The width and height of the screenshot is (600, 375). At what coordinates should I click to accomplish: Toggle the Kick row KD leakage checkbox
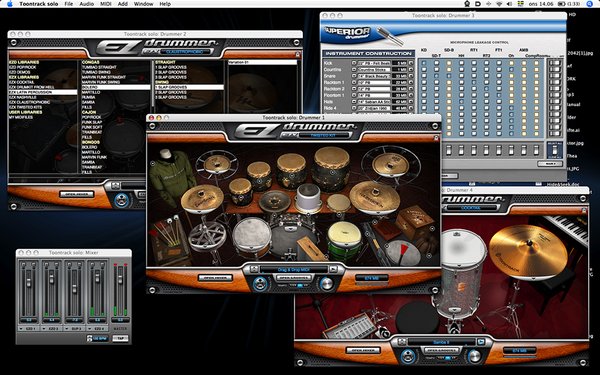(x=424, y=63)
